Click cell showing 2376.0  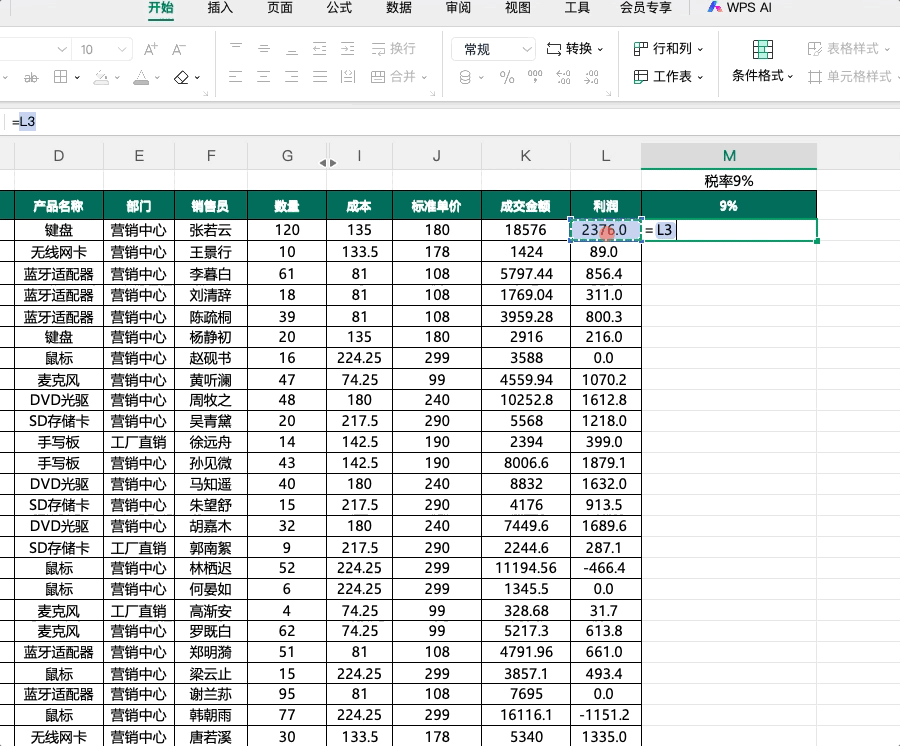606,230
